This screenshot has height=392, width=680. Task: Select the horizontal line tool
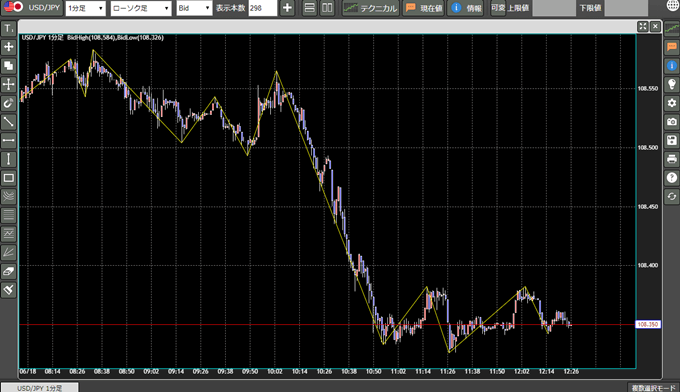(x=8, y=140)
